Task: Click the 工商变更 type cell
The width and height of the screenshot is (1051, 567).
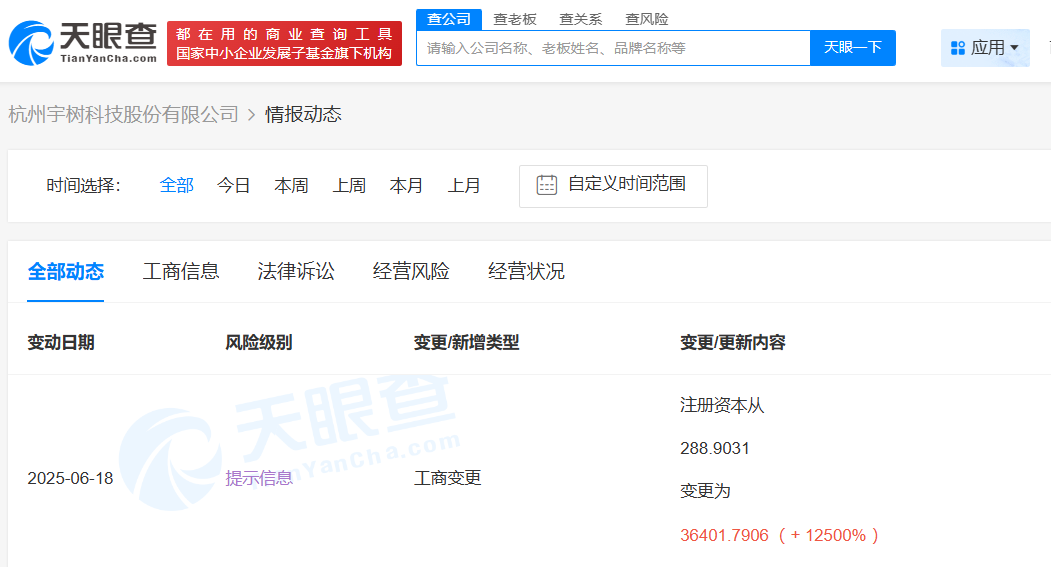Action: 448,478
